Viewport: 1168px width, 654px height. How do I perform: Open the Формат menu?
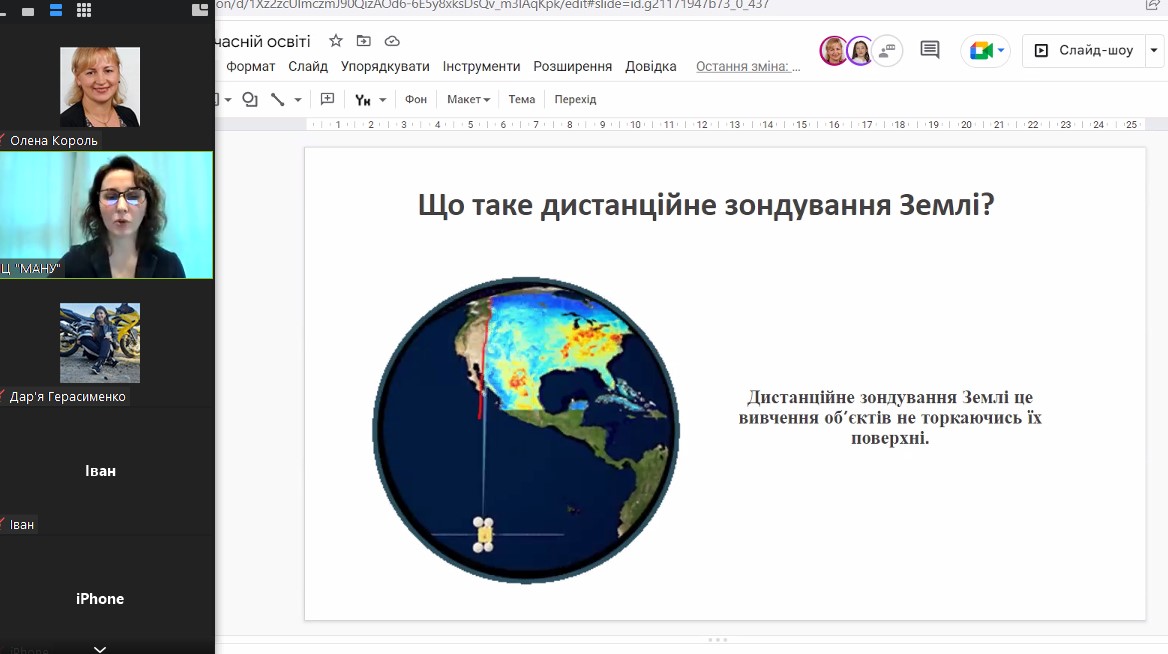[x=250, y=66]
